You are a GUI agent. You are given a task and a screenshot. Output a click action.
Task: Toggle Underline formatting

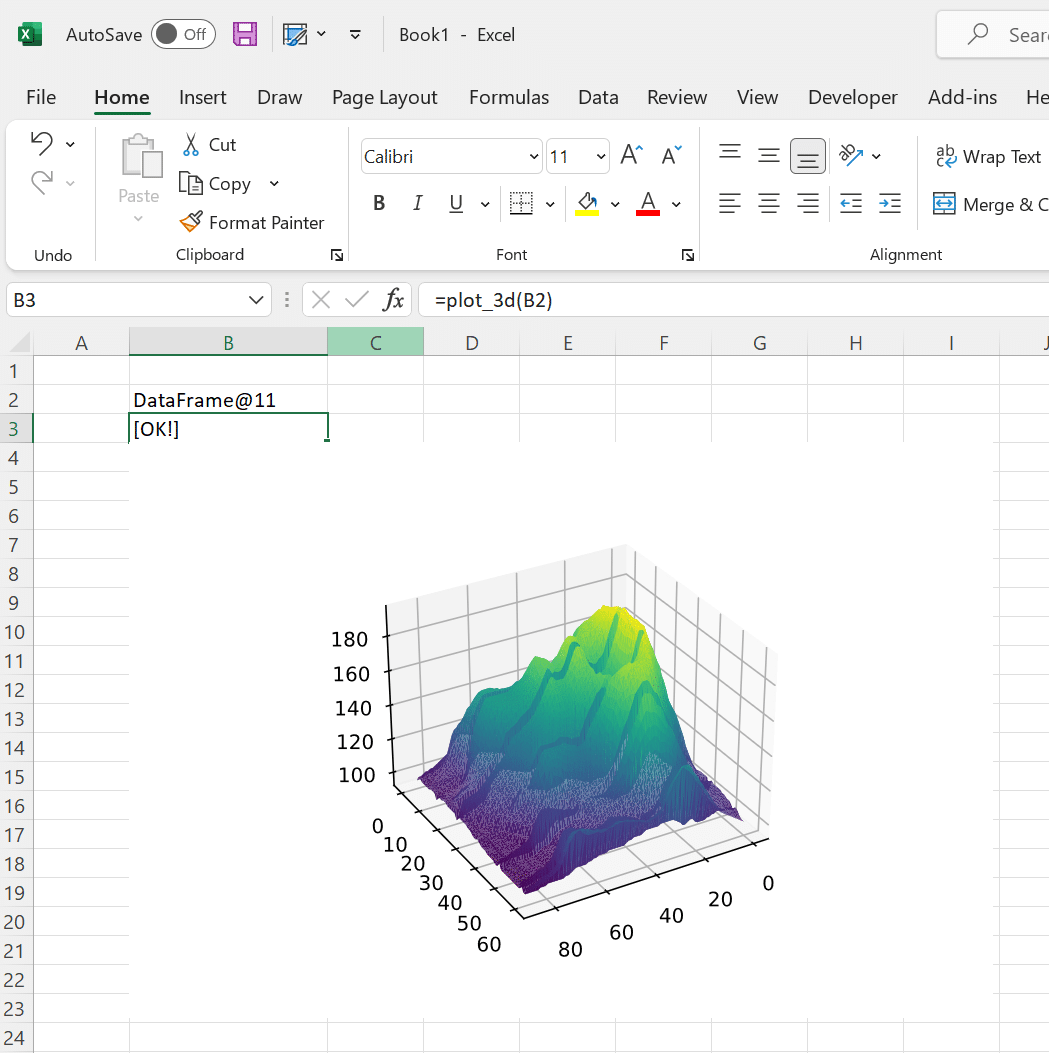[456, 203]
